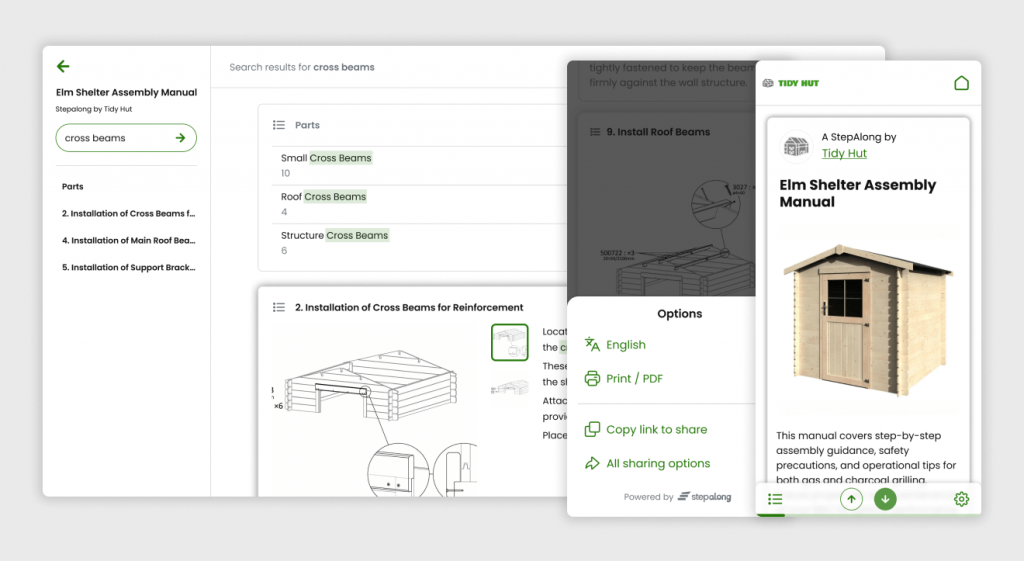
Task: Open the Tidy Hut link
Action: tap(844, 153)
